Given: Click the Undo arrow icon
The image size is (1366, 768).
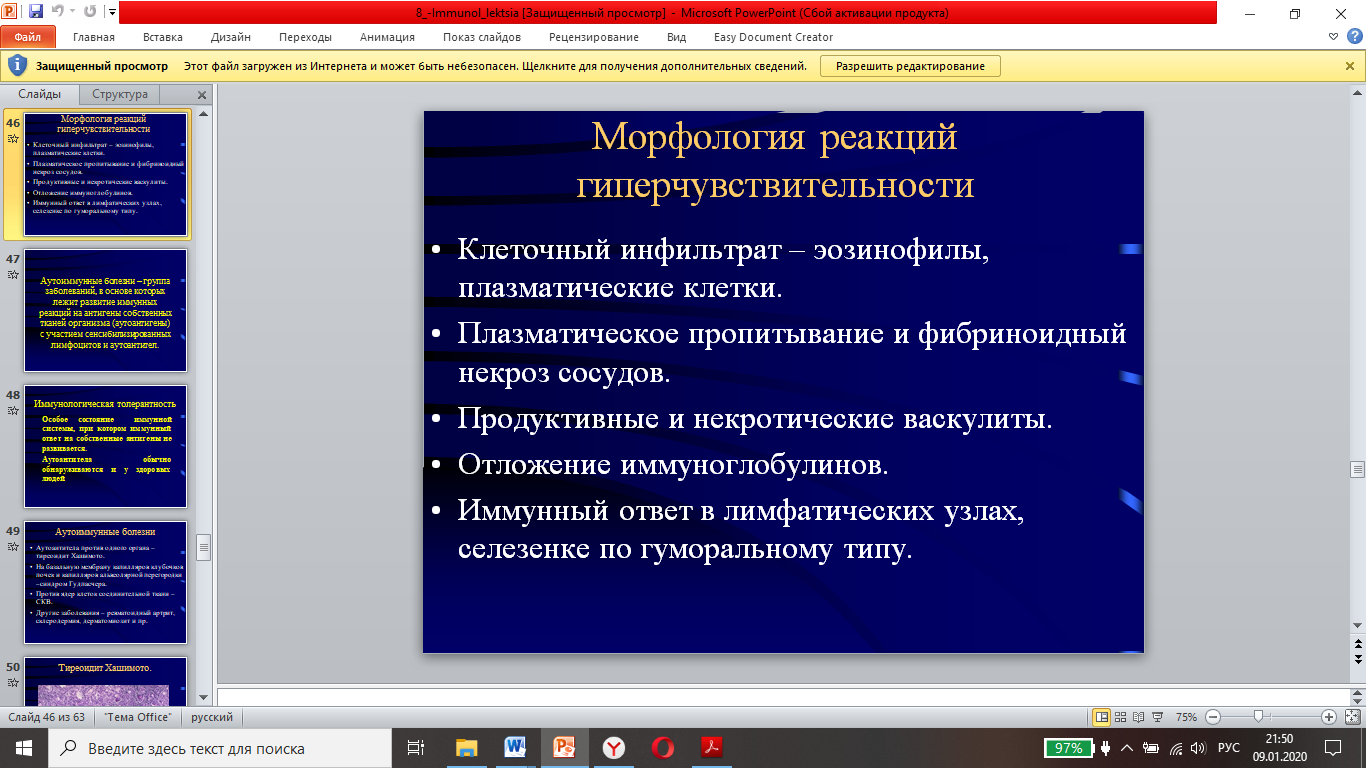Looking at the screenshot, I should 57,13.
